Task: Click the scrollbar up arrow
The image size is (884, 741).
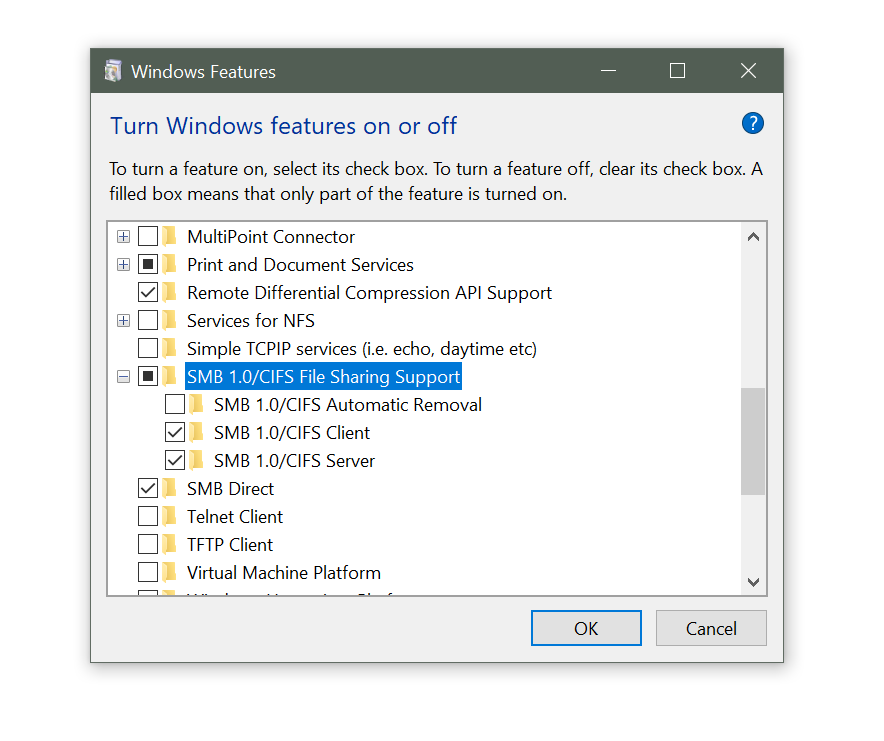Action: pyautogui.click(x=753, y=237)
